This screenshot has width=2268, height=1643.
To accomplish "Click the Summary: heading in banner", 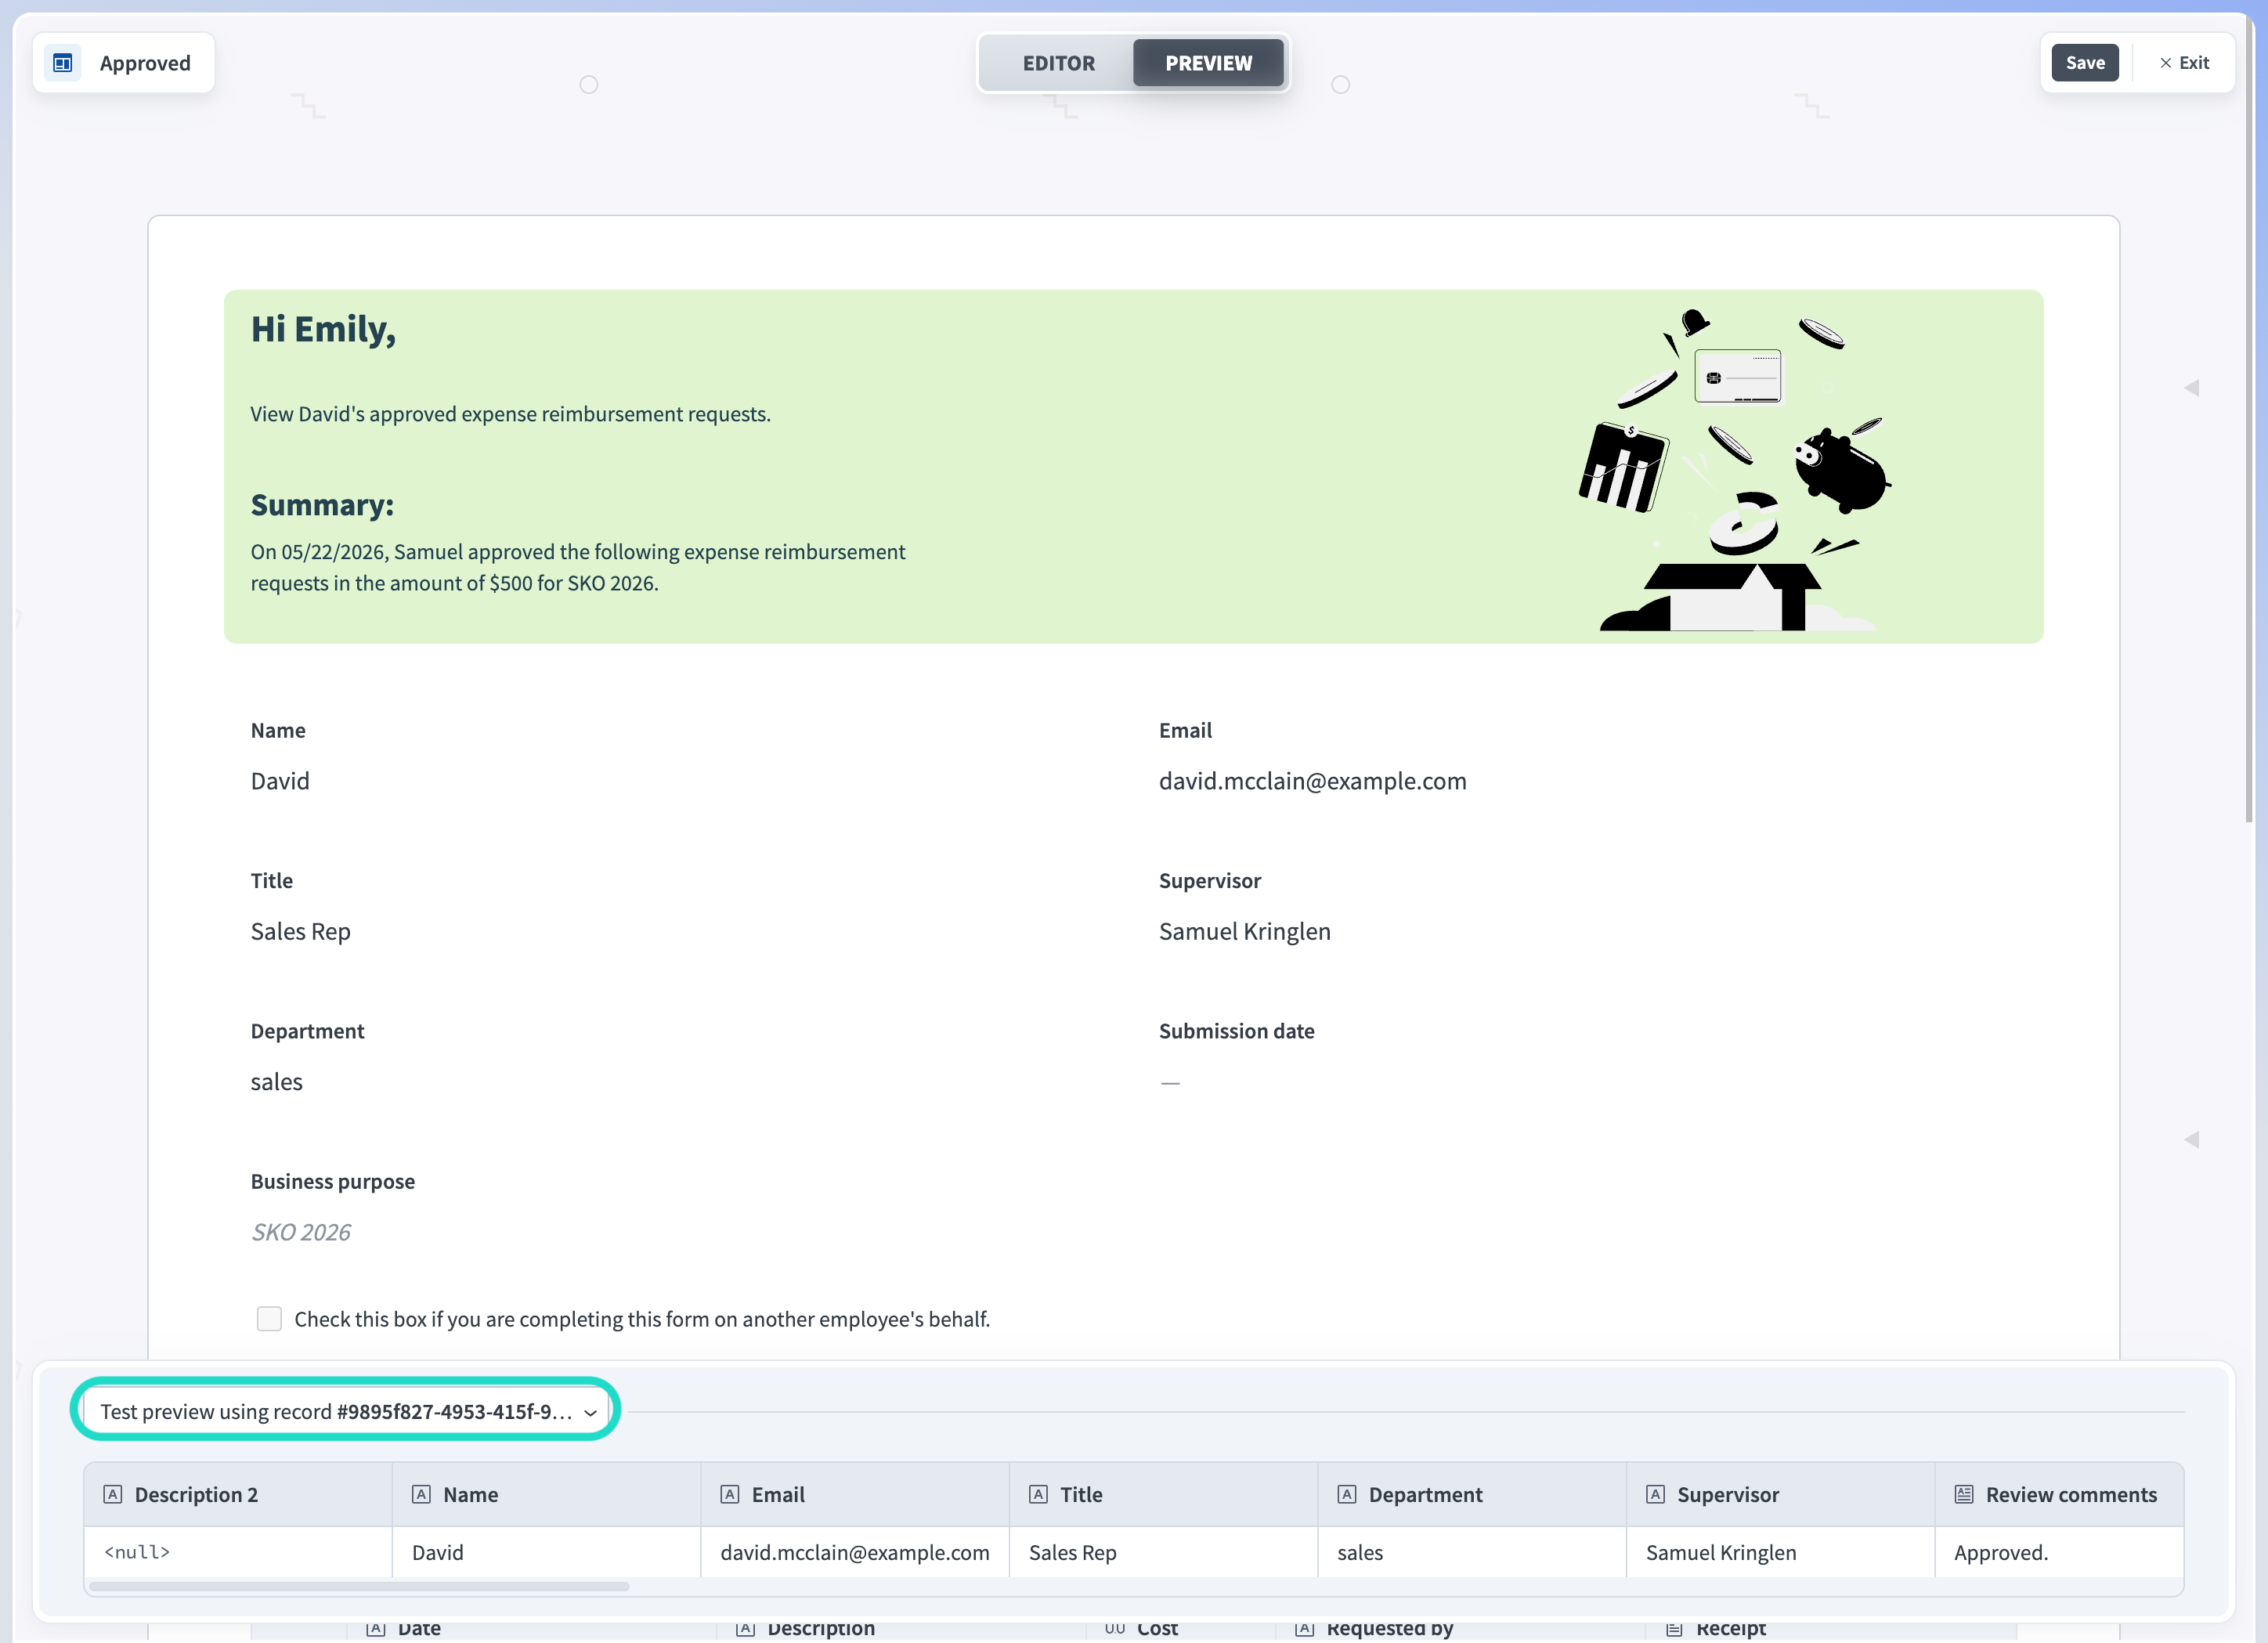I will coord(322,505).
